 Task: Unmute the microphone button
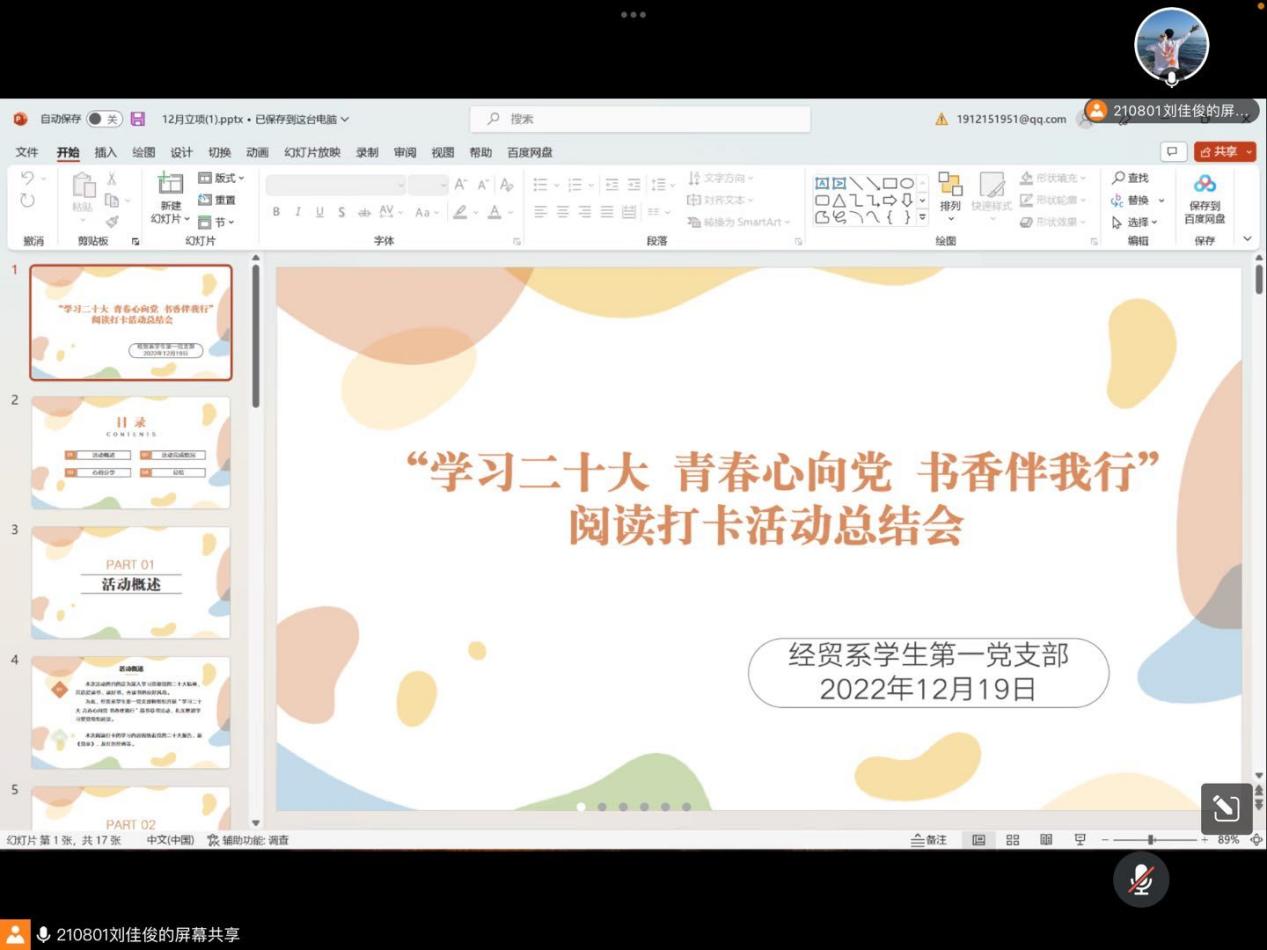[1141, 879]
